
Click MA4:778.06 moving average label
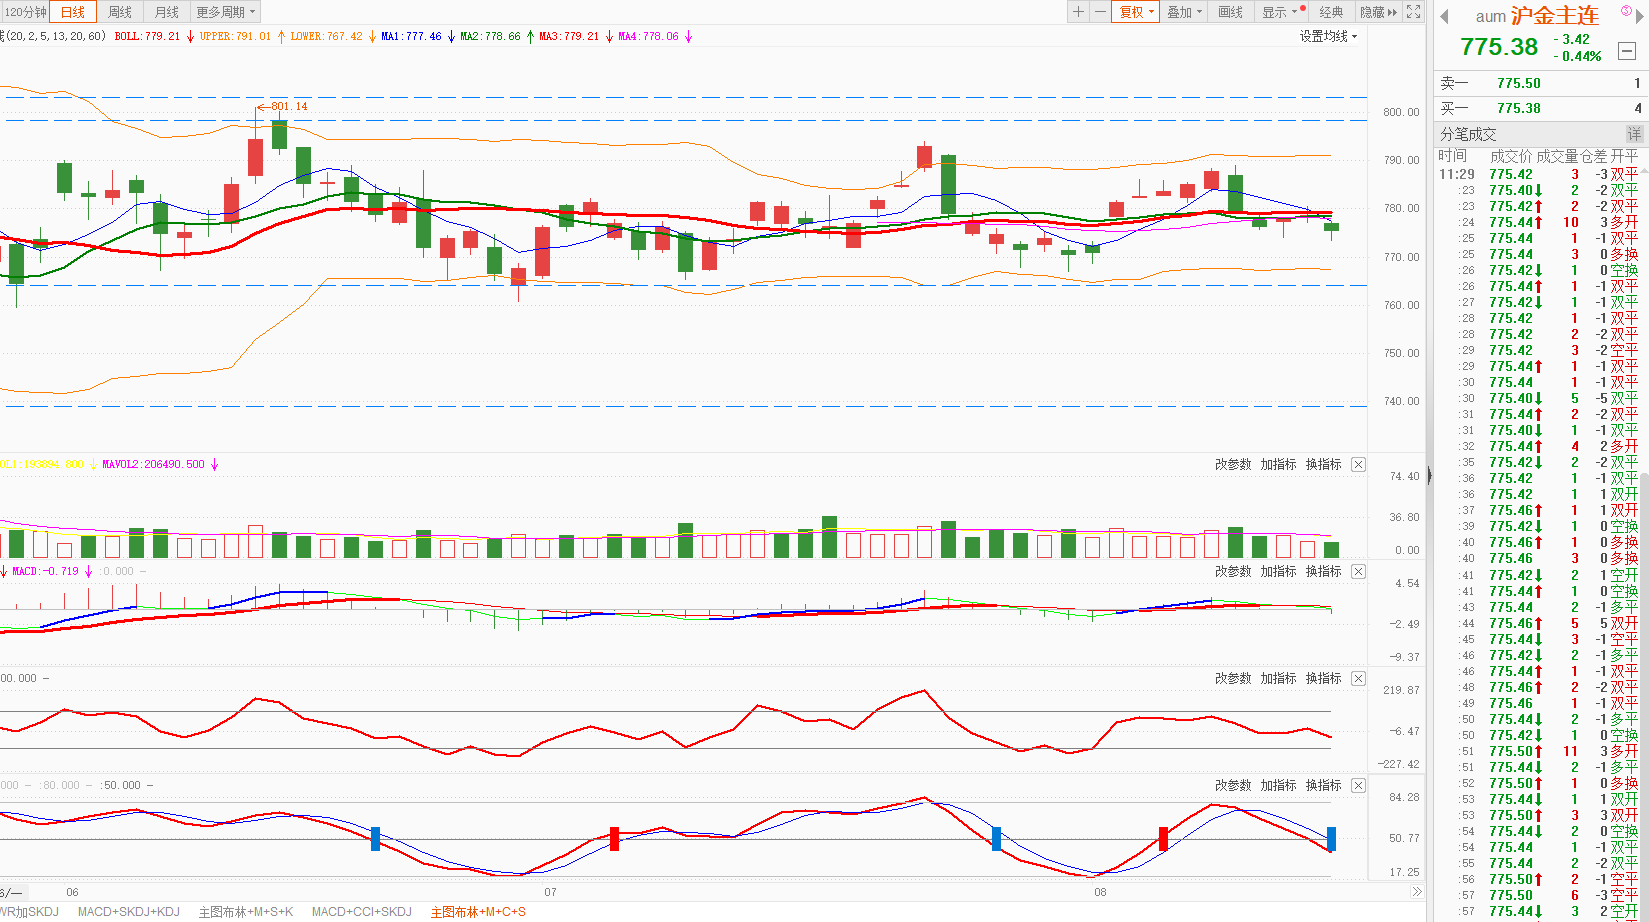click(648, 36)
